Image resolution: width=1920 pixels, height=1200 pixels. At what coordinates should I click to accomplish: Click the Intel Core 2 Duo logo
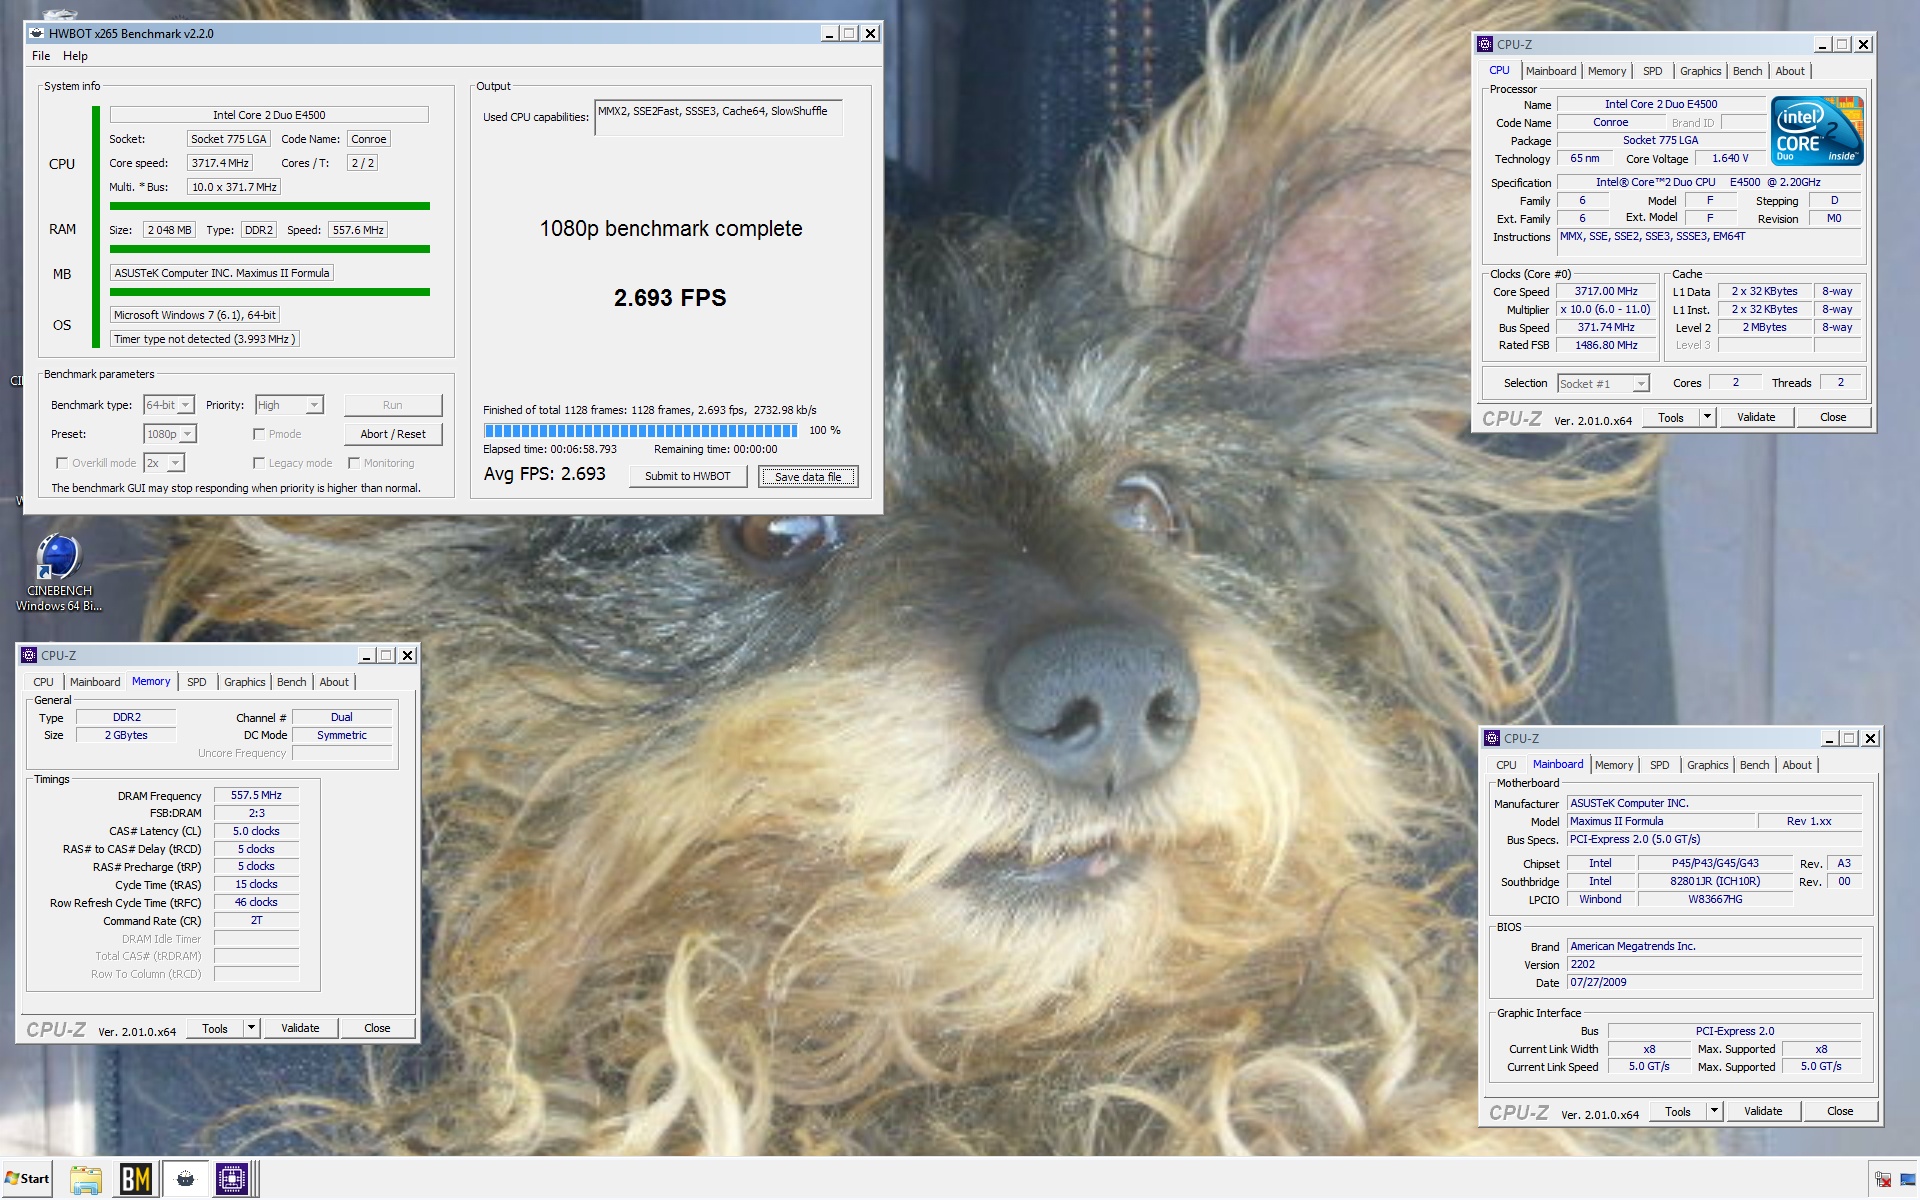pyautogui.click(x=1817, y=131)
